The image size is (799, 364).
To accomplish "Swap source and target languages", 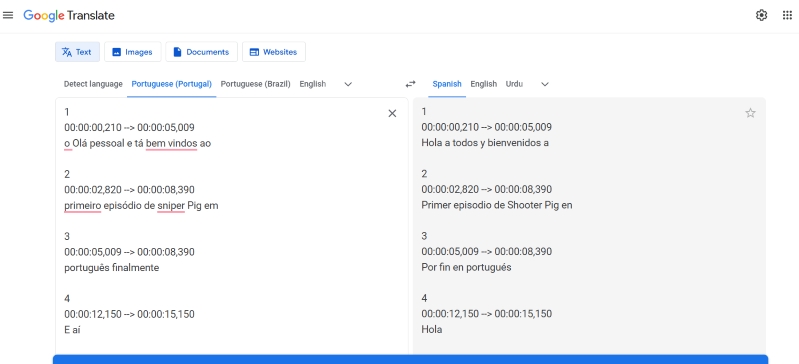I will click(x=410, y=84).
